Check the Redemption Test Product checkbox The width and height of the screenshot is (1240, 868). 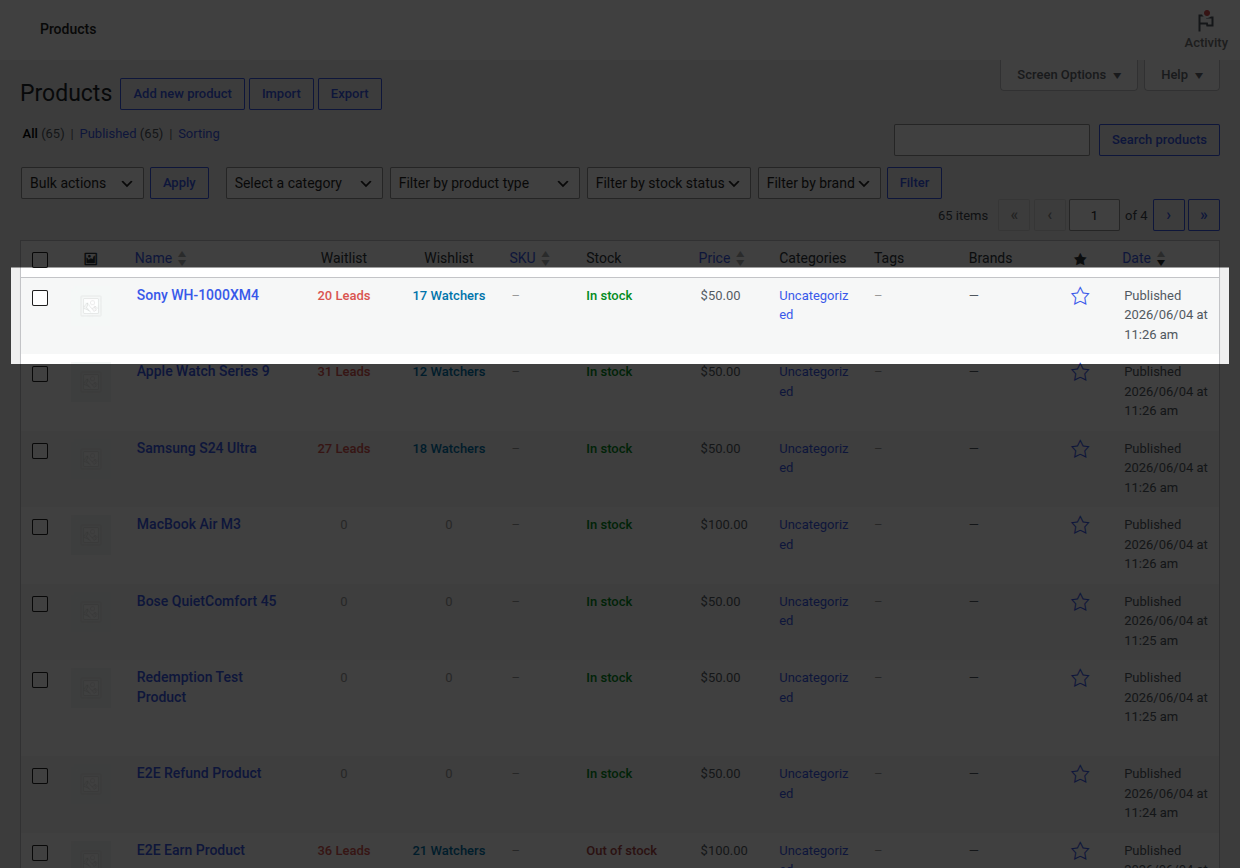(x=40, y=680)
